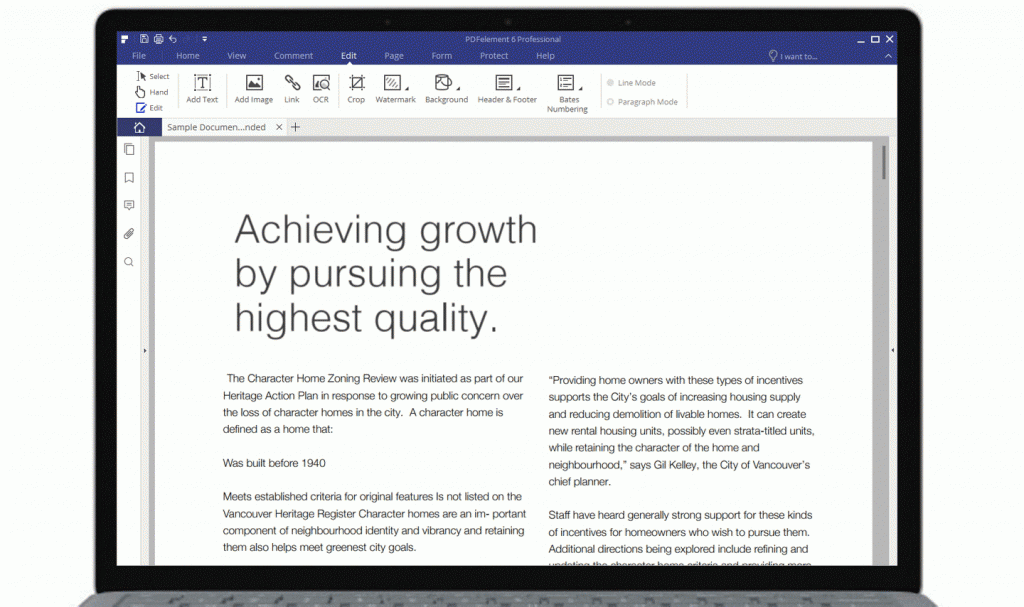
Task: Minimize the PDFelement window
Action: (x=861, y=40)
